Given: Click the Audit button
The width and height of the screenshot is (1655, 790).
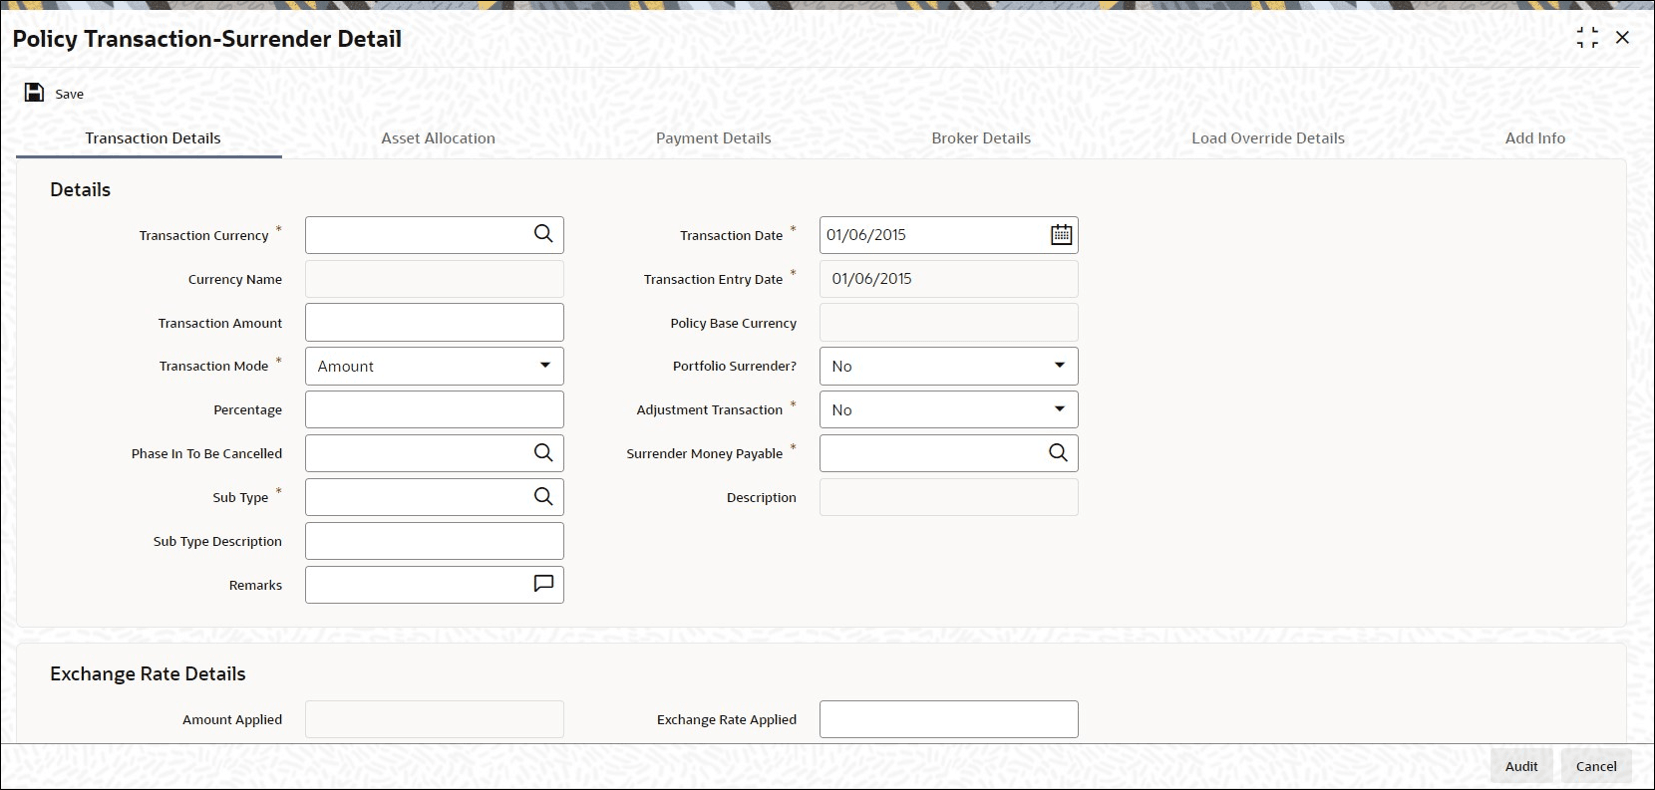Looking at the screenshot, I should point(1521,766).
